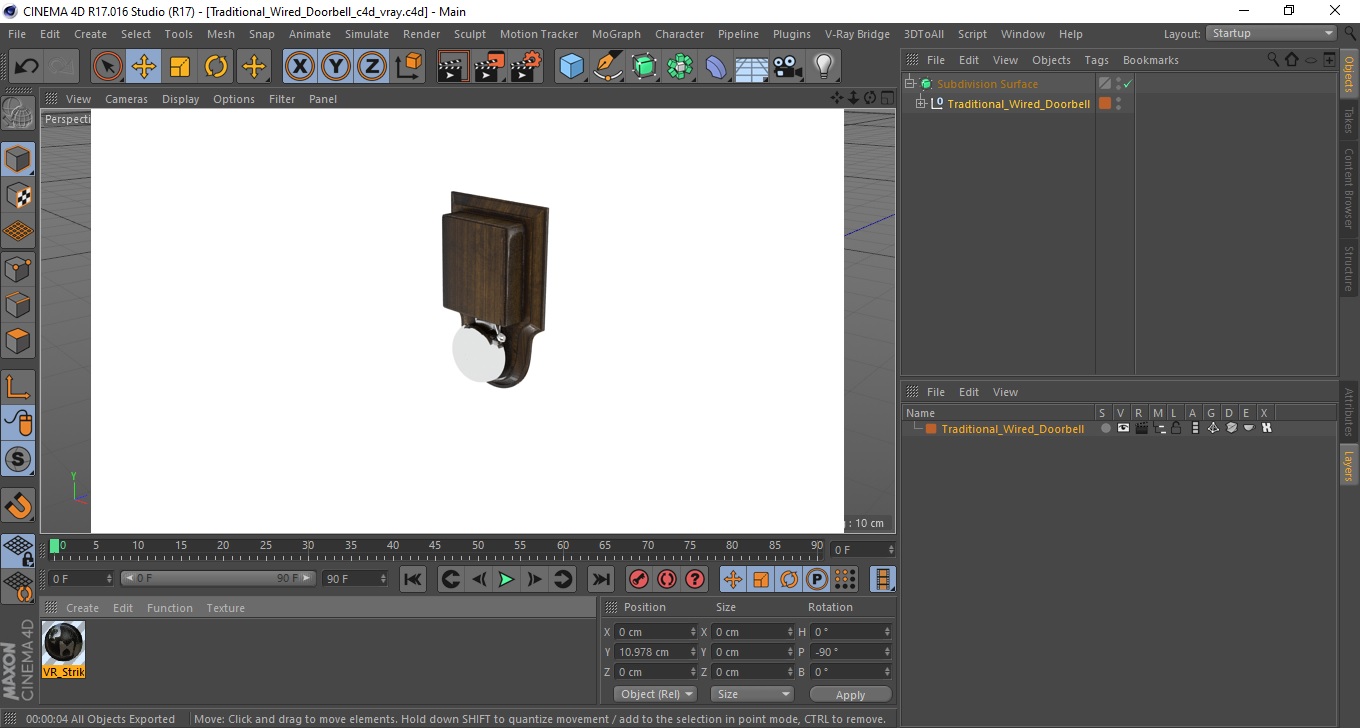Viewport: 1360px width, 728px height.
Task: Open viewport Cameras menu
Action: click(x=126, y=99)
